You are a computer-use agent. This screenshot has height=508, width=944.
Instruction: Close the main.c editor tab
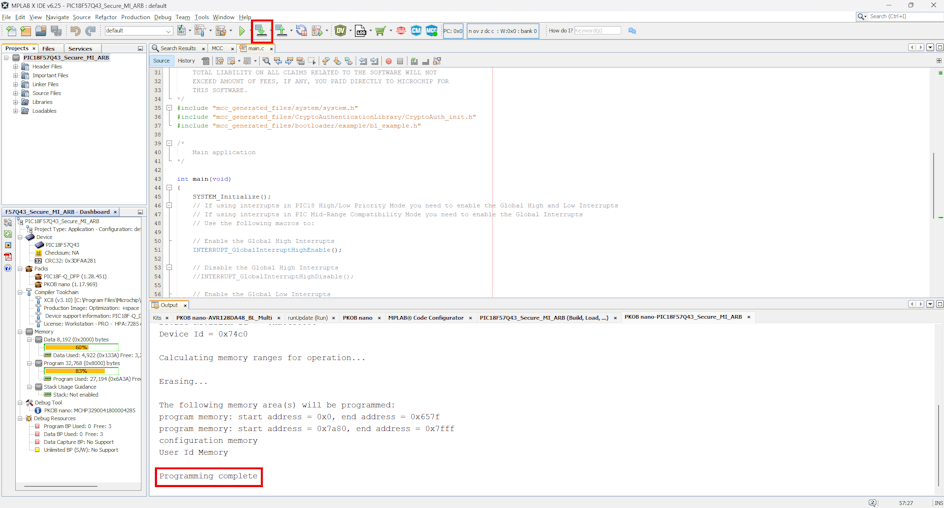pos(271,48)
